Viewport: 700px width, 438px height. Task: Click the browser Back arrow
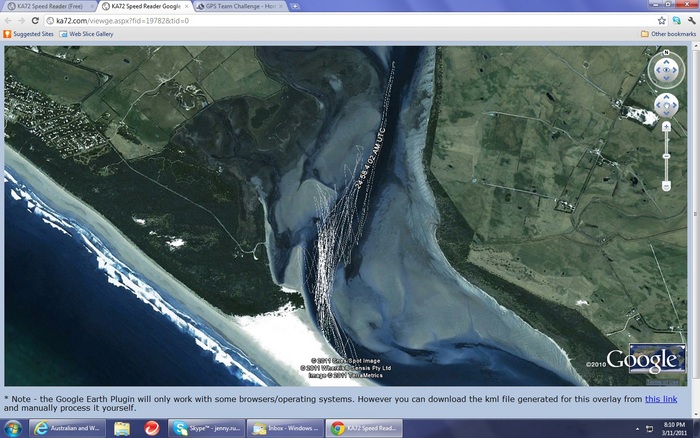(x=9, y=20)
